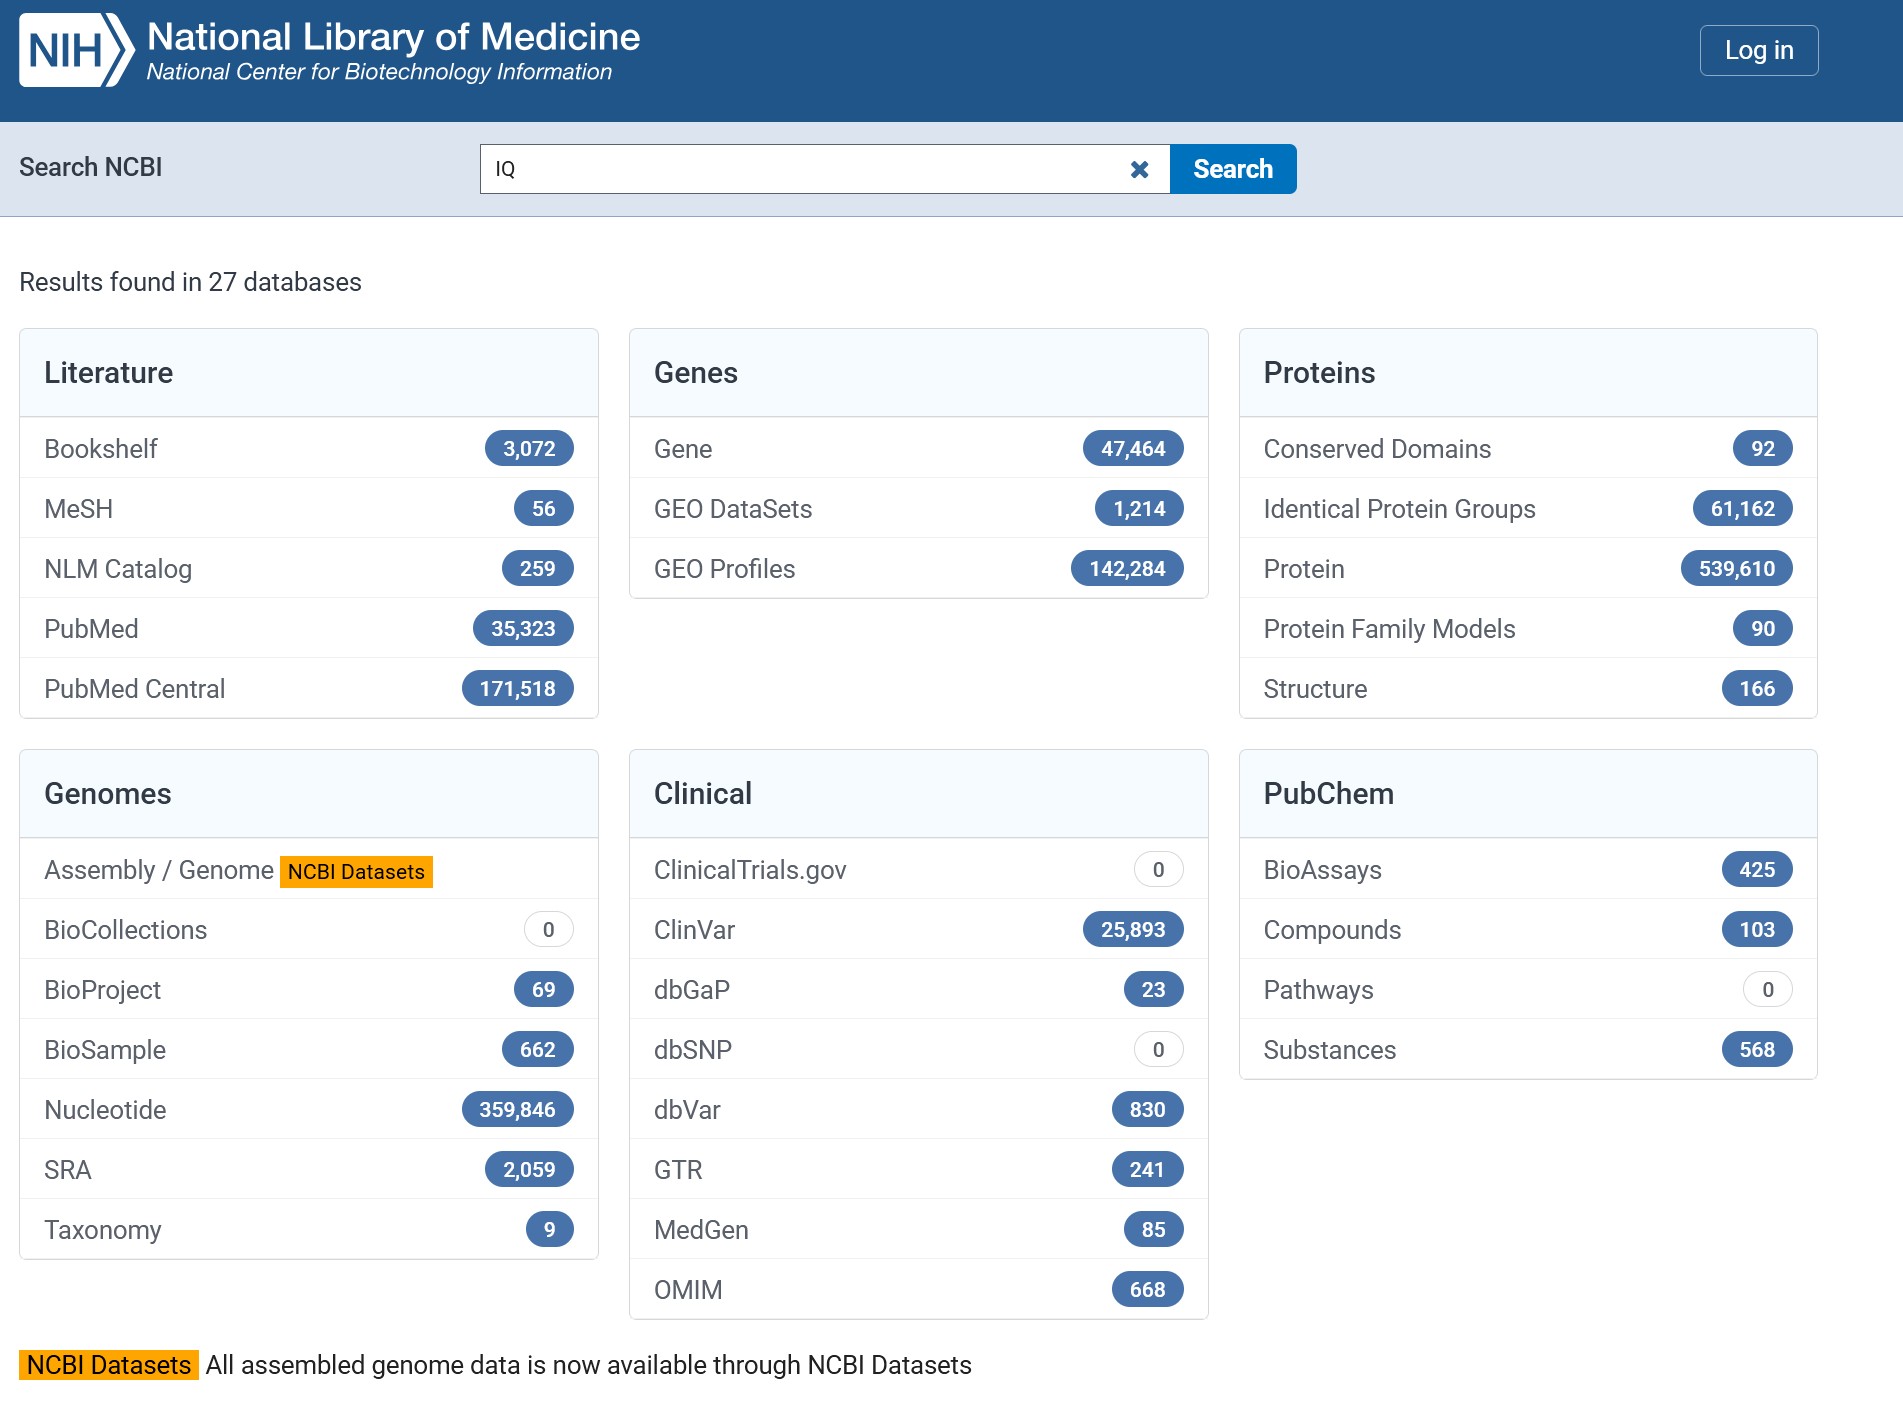Click the NIH logo icon

(76, 50)
